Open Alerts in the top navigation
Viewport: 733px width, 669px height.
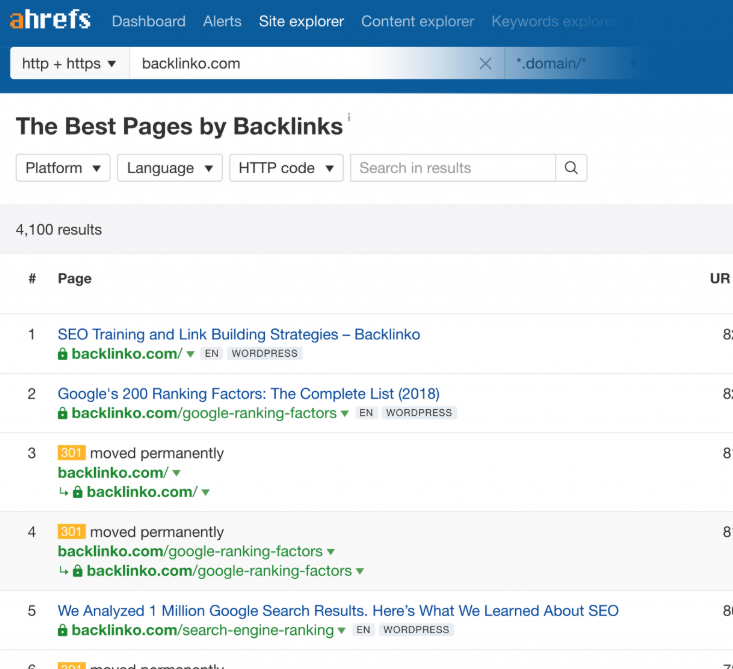[x=222, y=21]
